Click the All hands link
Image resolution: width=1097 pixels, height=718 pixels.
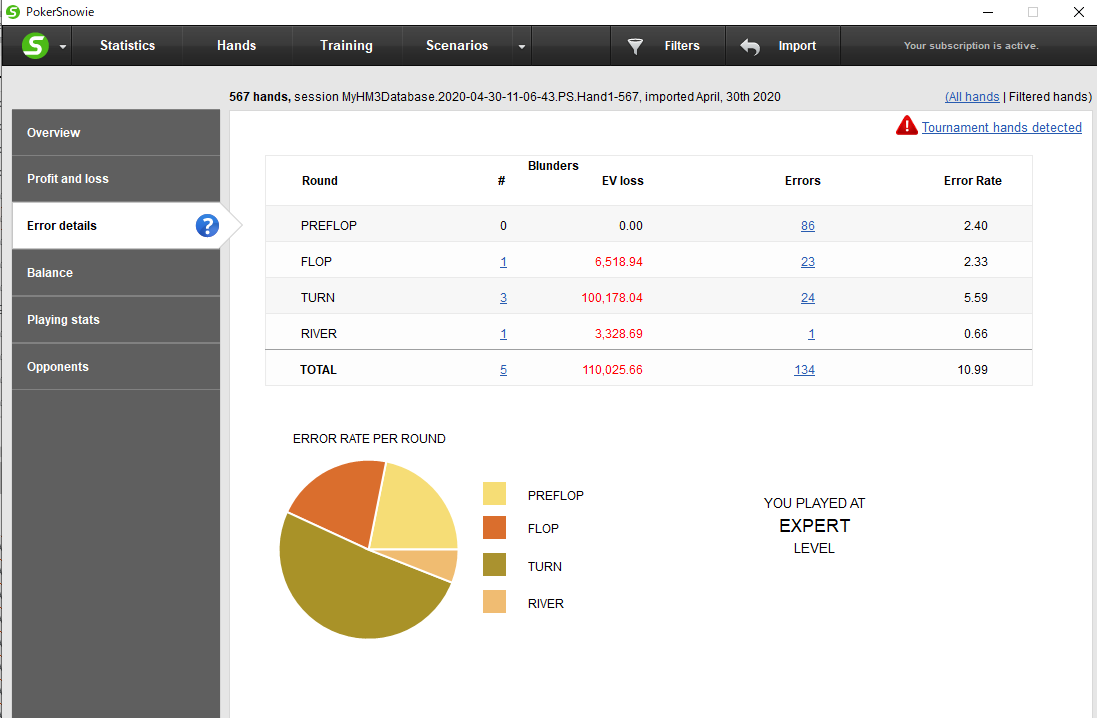tap(972, 97)
